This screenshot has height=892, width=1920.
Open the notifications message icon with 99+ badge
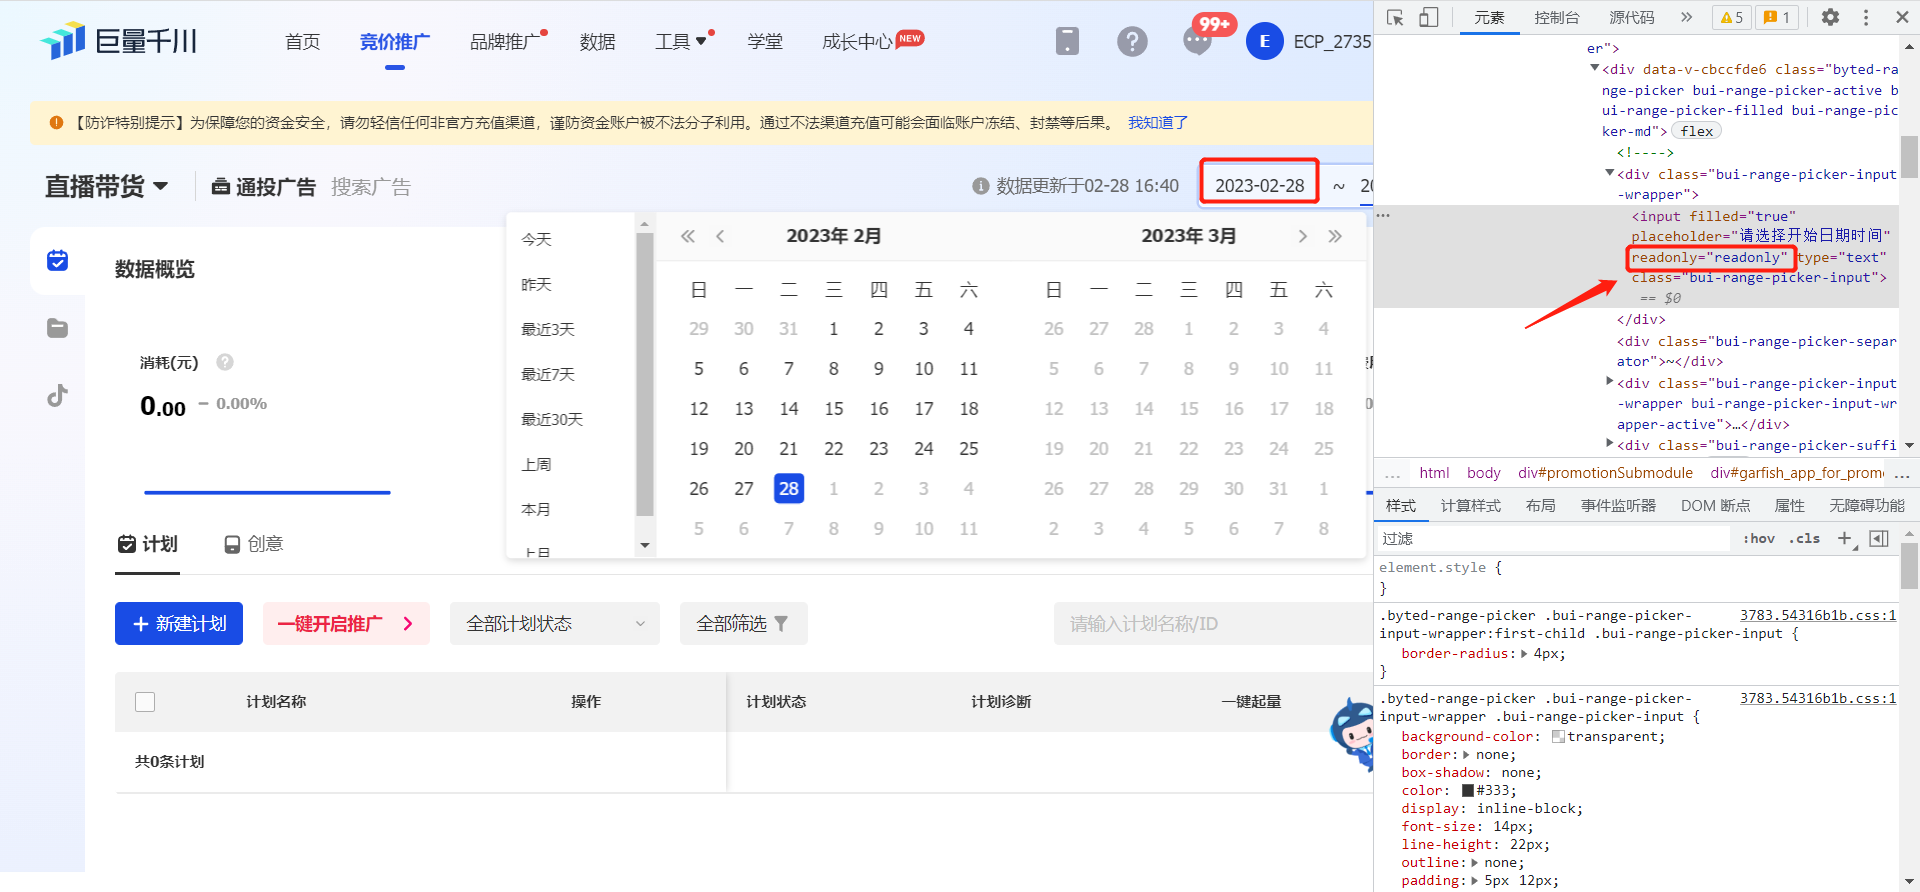(1197, 41)
